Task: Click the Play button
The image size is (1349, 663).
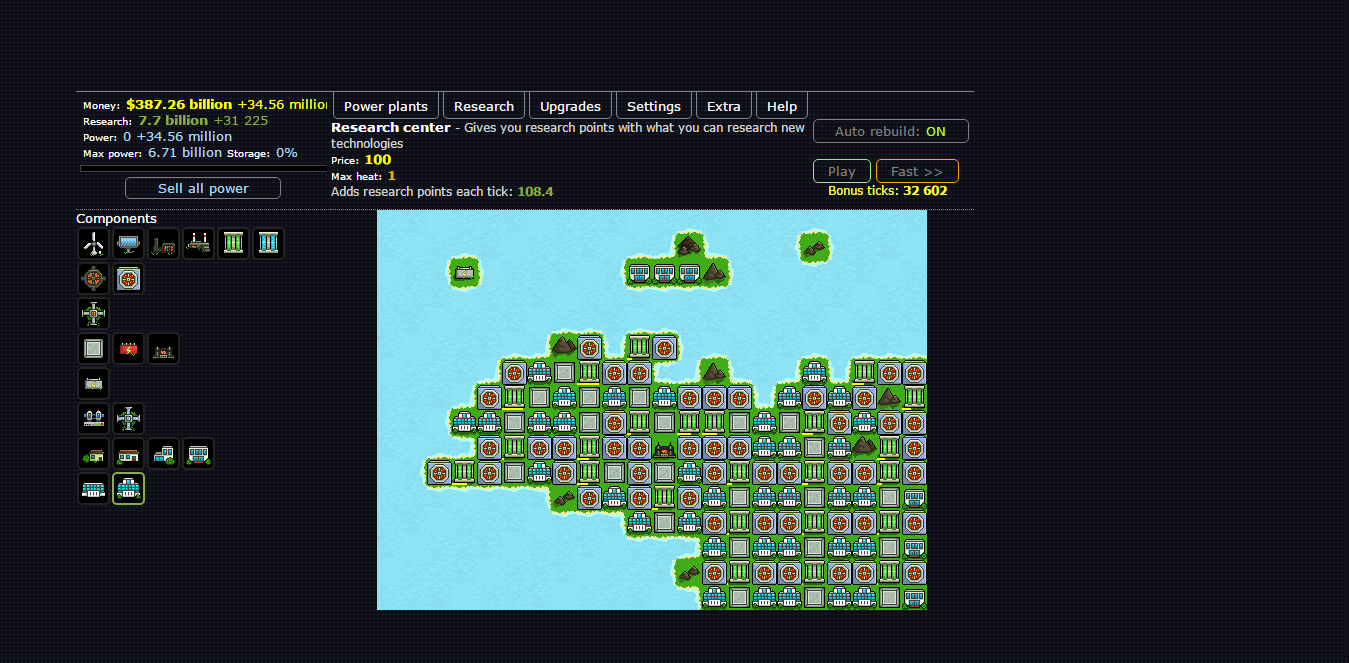Action: (x=842, y=171)
